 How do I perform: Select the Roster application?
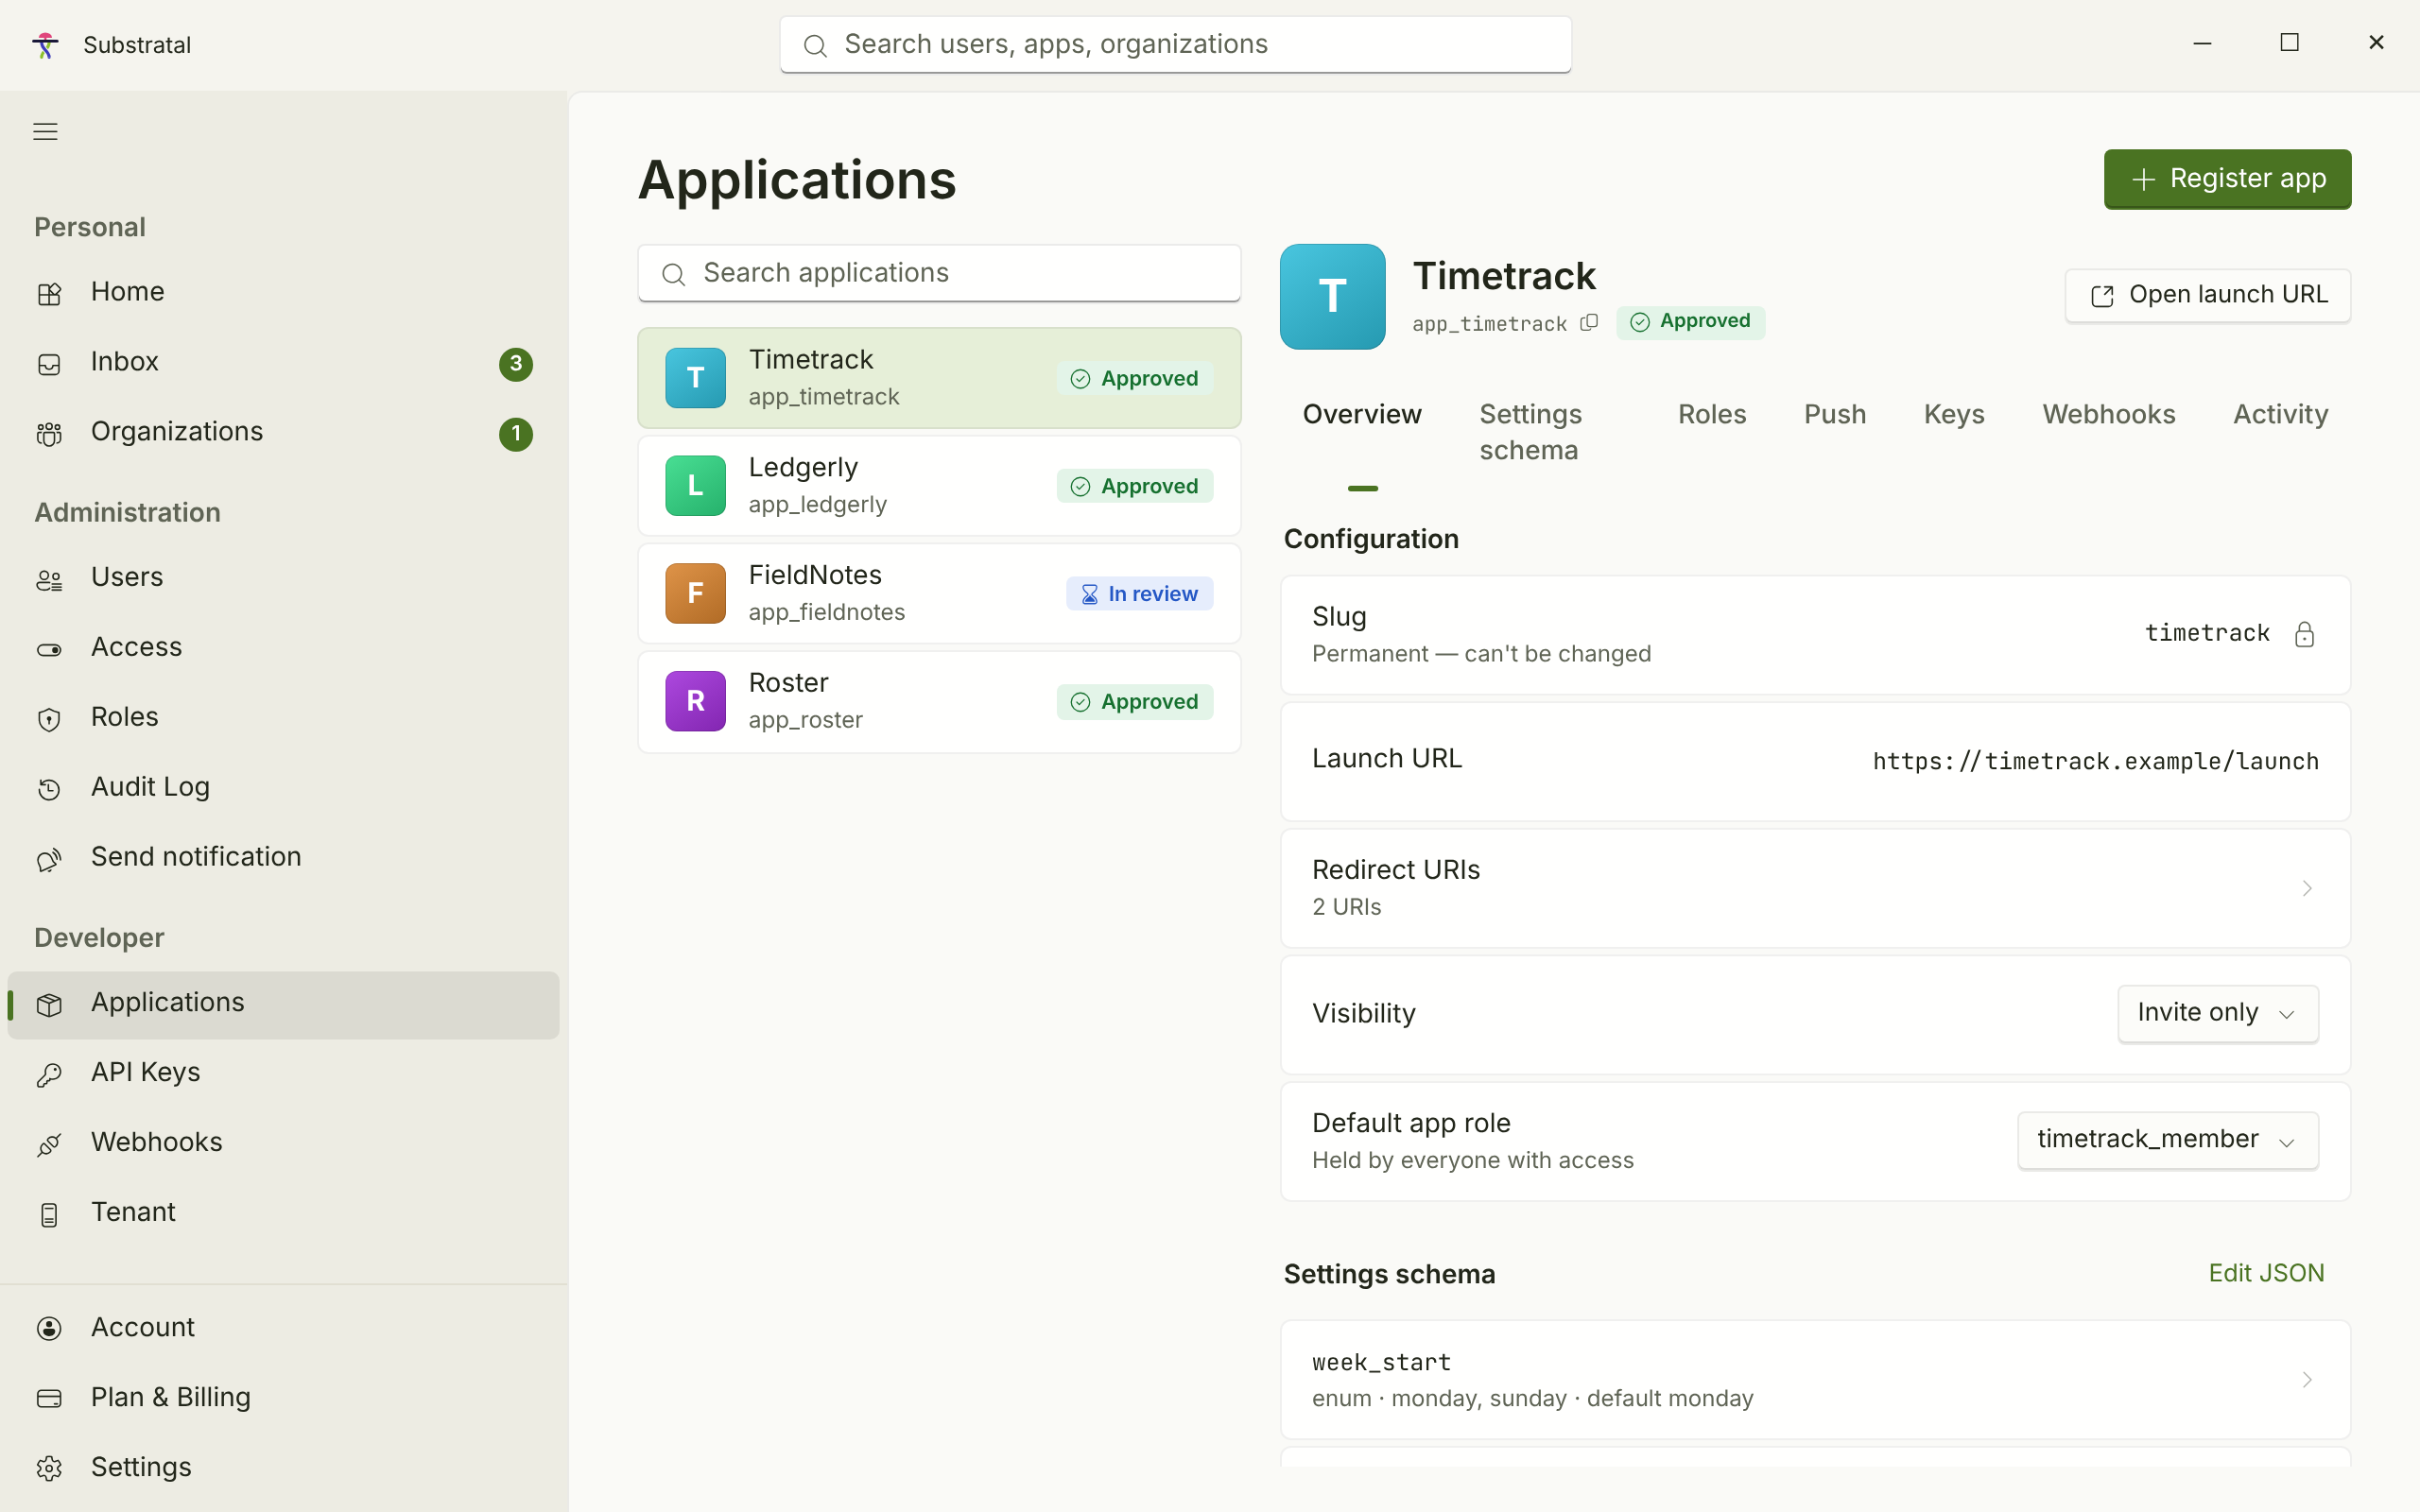tap(939, 702)
